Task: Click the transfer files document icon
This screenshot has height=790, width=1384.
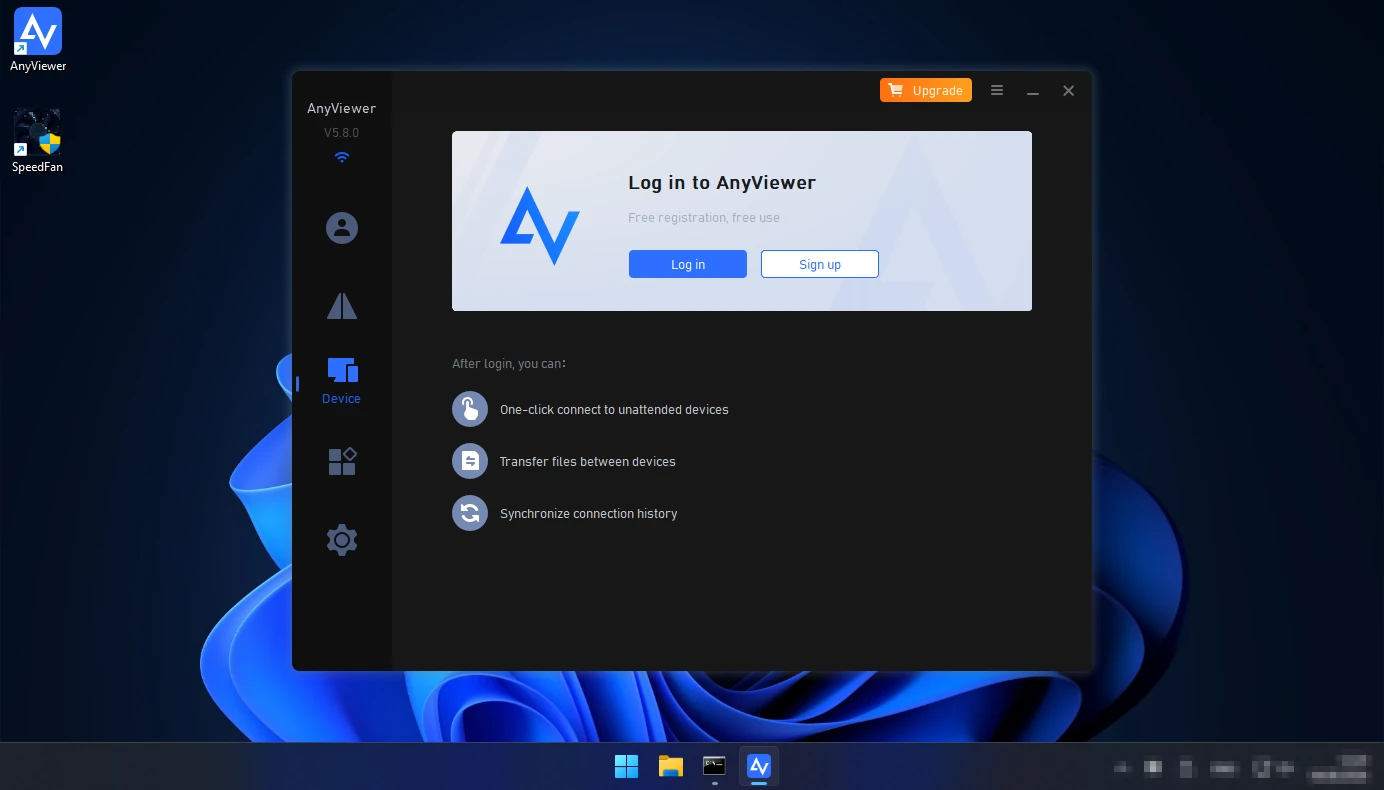Action: point(470,461)
